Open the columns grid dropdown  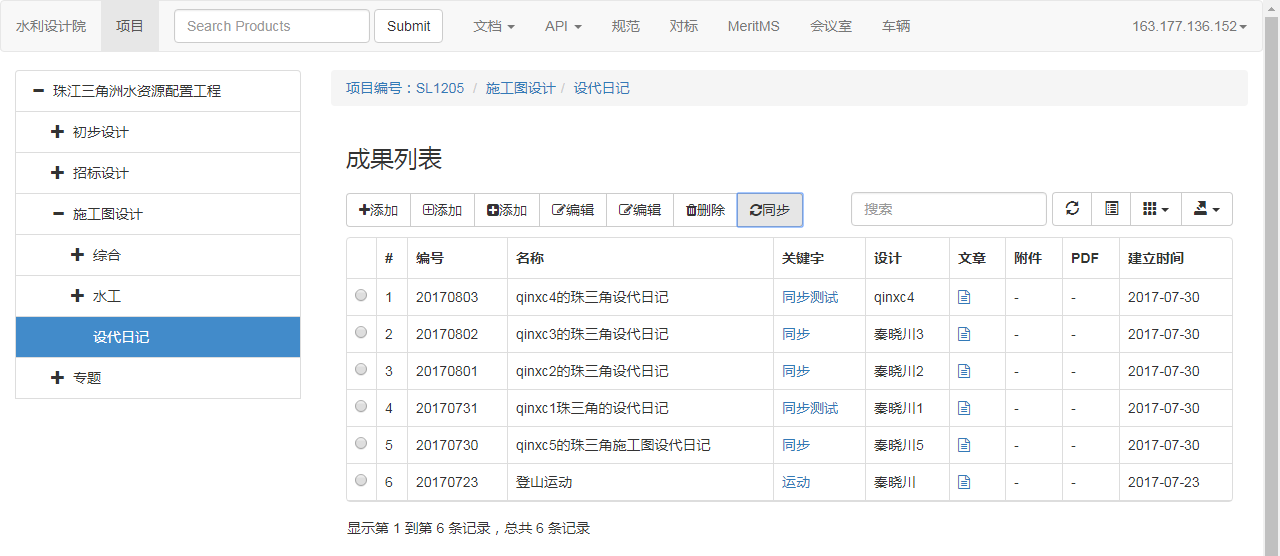pos(1156,209)
